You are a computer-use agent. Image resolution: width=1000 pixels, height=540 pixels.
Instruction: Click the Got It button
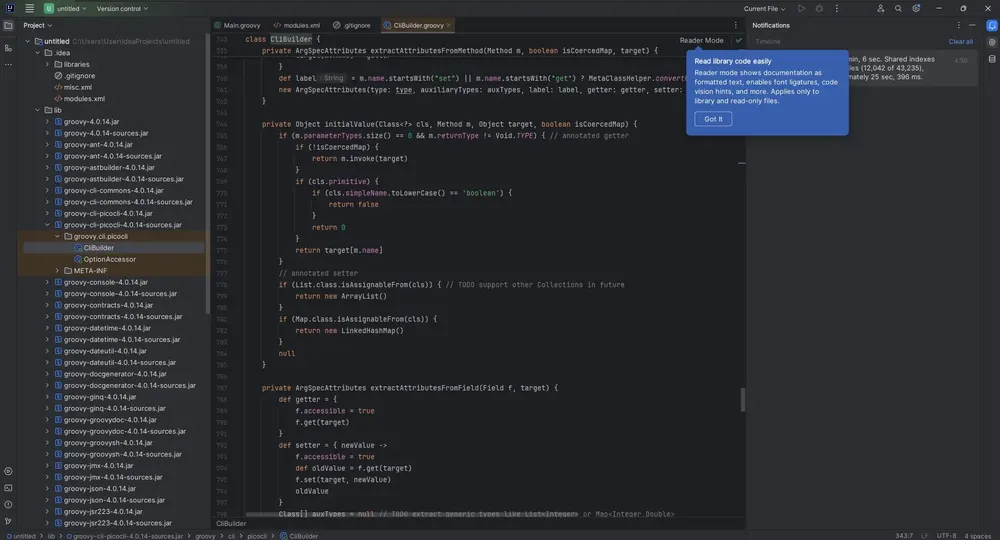pos(713,119)
